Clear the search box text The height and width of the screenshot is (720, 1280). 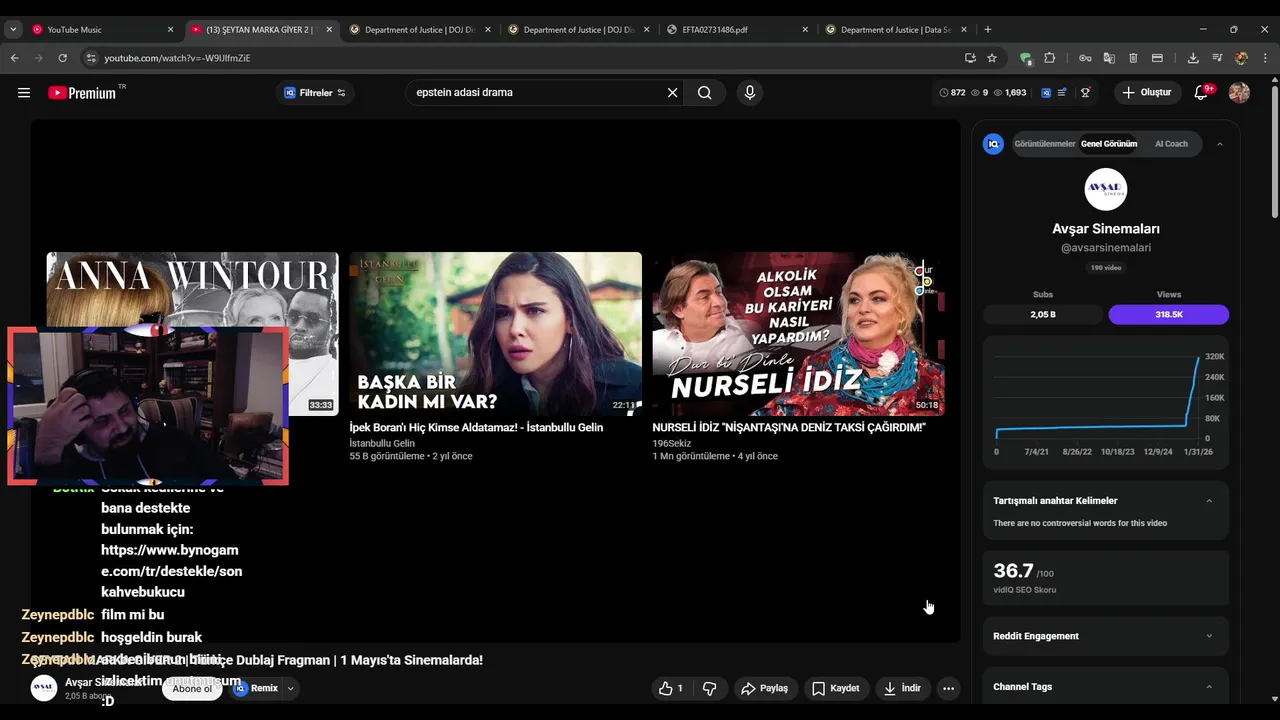(673, 93)
